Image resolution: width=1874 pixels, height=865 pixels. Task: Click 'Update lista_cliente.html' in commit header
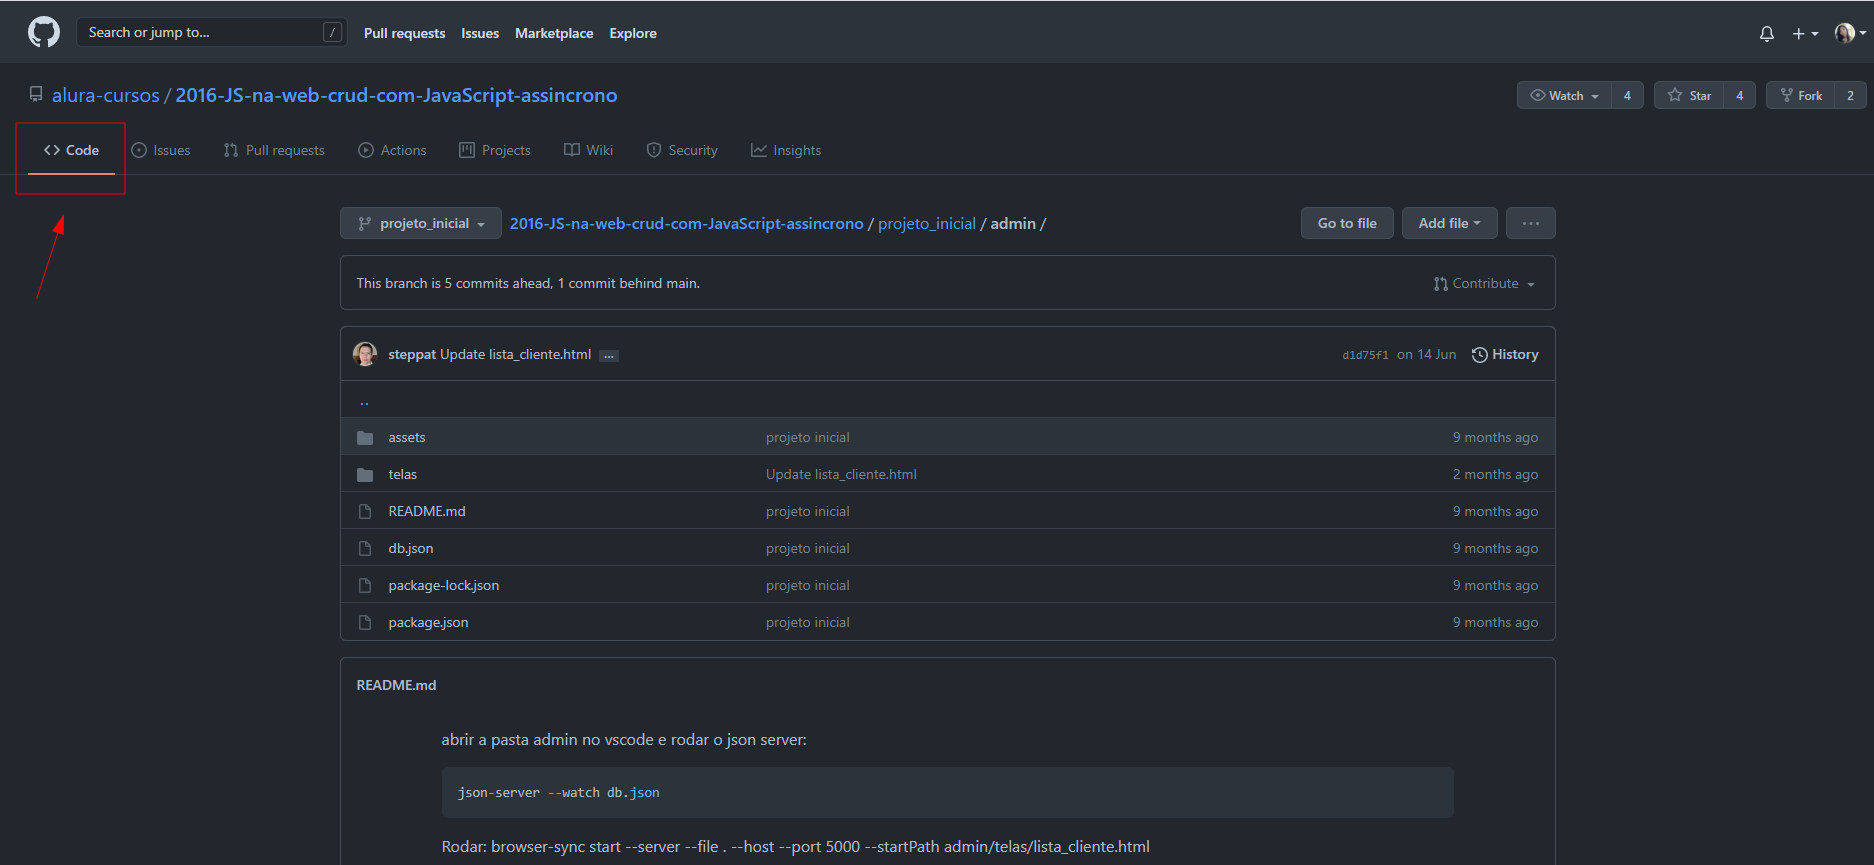pyautogui.click(x=515, y=355)
